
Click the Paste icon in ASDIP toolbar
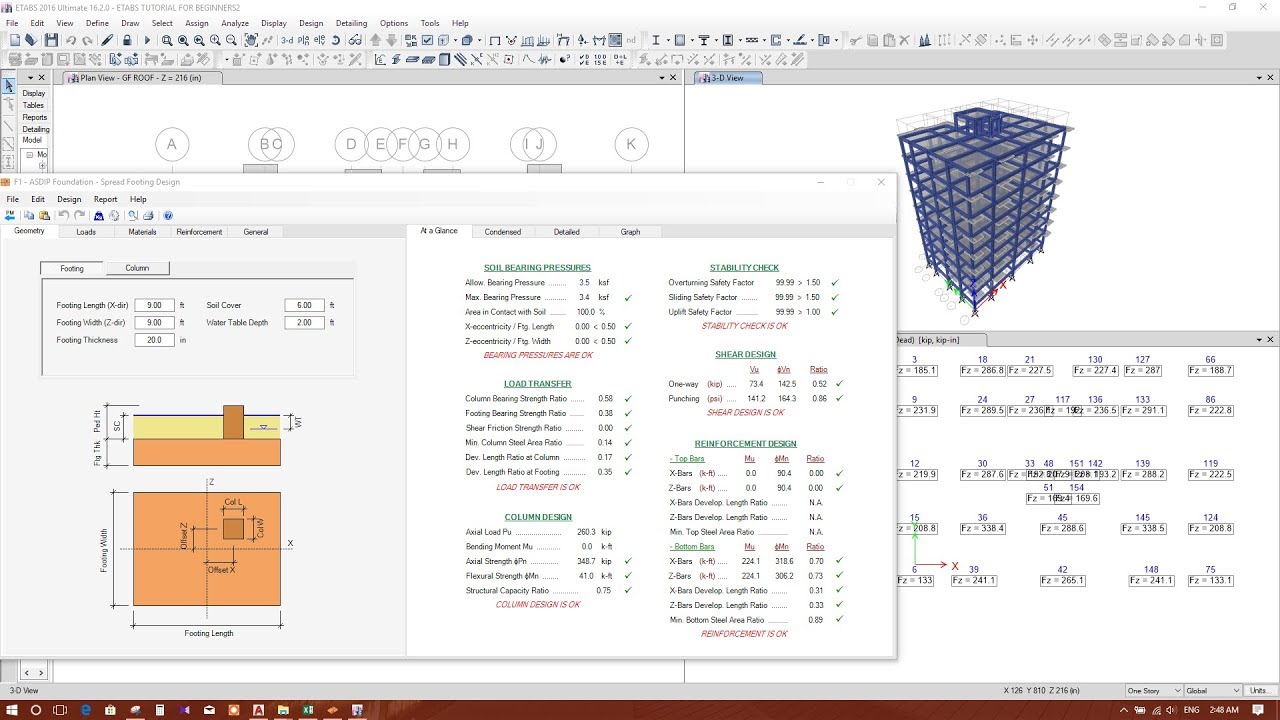pyautogui.click(x=44, y=215)
